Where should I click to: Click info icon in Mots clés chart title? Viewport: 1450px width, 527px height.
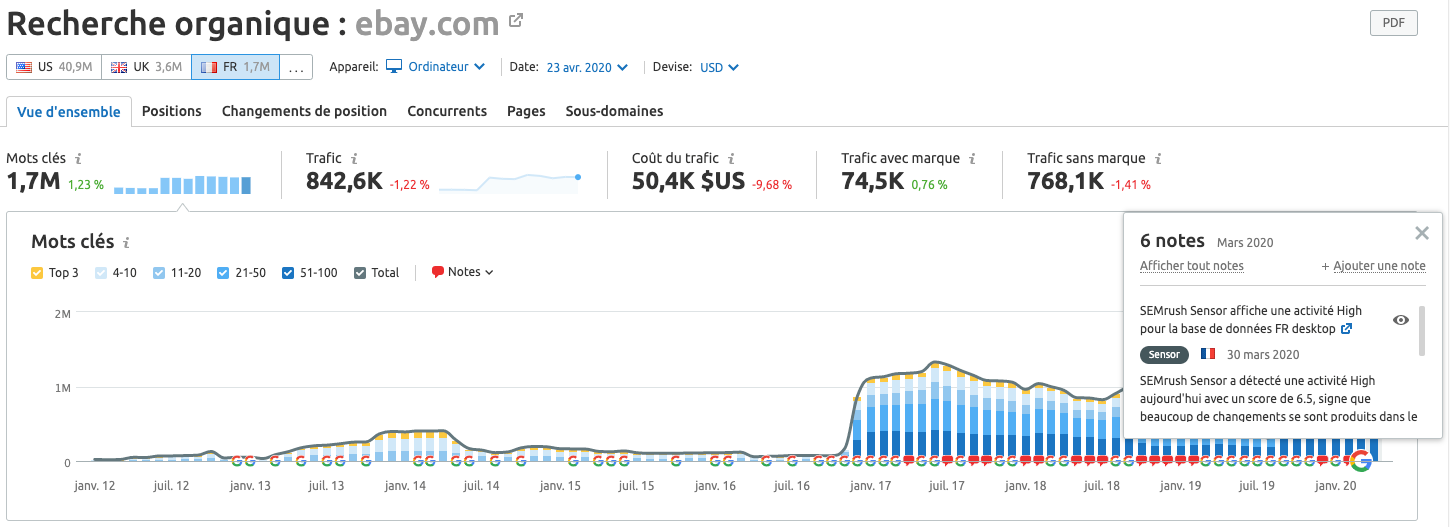pos(127,242)
